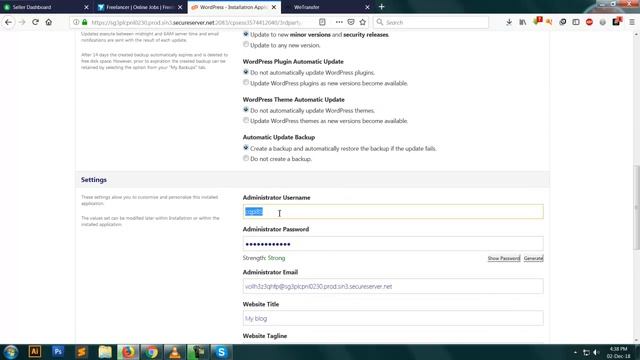This screenshot has height=360, width=640.
Task: Click into the Administrator Username field
Action: click(x=393, y=211)
